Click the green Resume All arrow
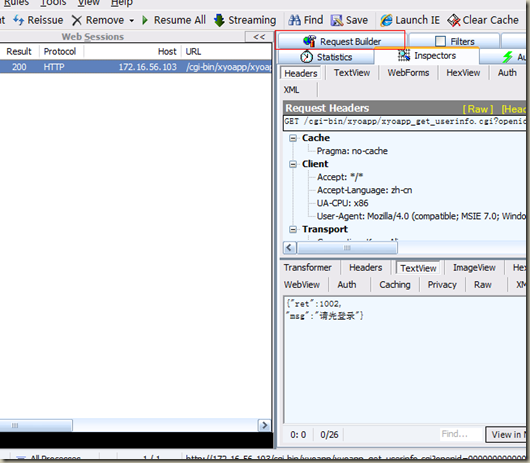This screenshot has height=463, width=530. click(145, 20)
